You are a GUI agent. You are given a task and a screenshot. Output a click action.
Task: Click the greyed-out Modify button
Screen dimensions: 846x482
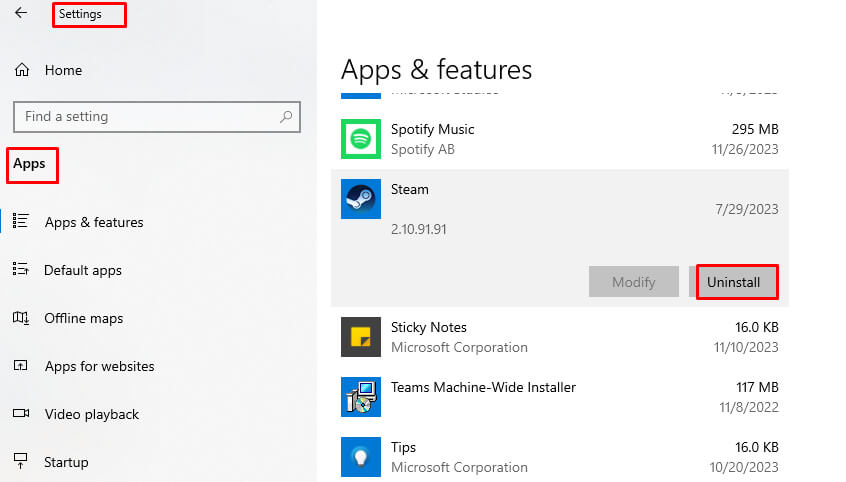pos(633,282)
